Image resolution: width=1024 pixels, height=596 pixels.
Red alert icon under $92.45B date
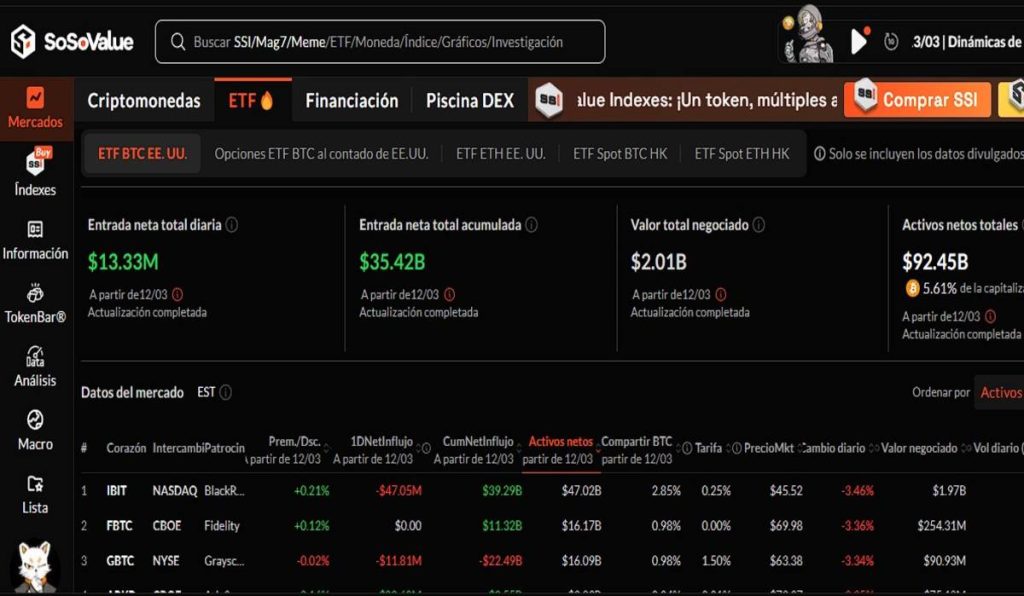(x=990, y=316)
